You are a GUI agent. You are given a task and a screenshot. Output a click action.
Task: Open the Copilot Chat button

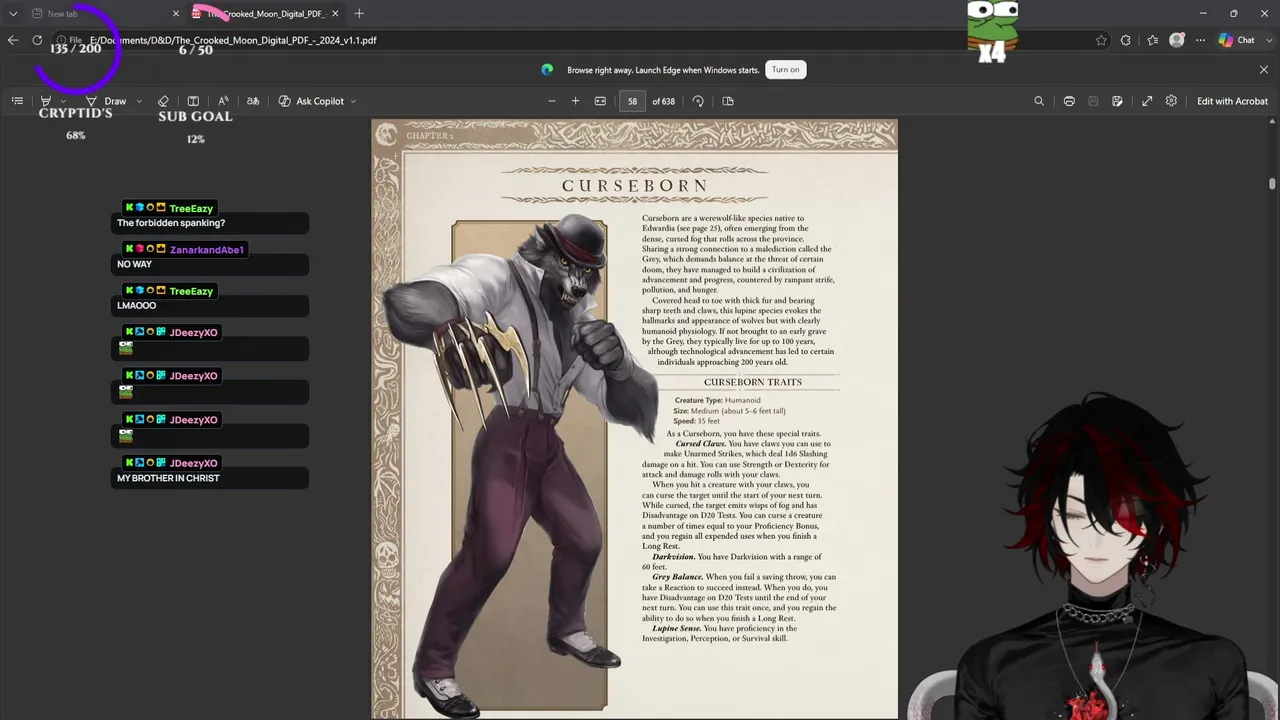tap(1237, 40)
